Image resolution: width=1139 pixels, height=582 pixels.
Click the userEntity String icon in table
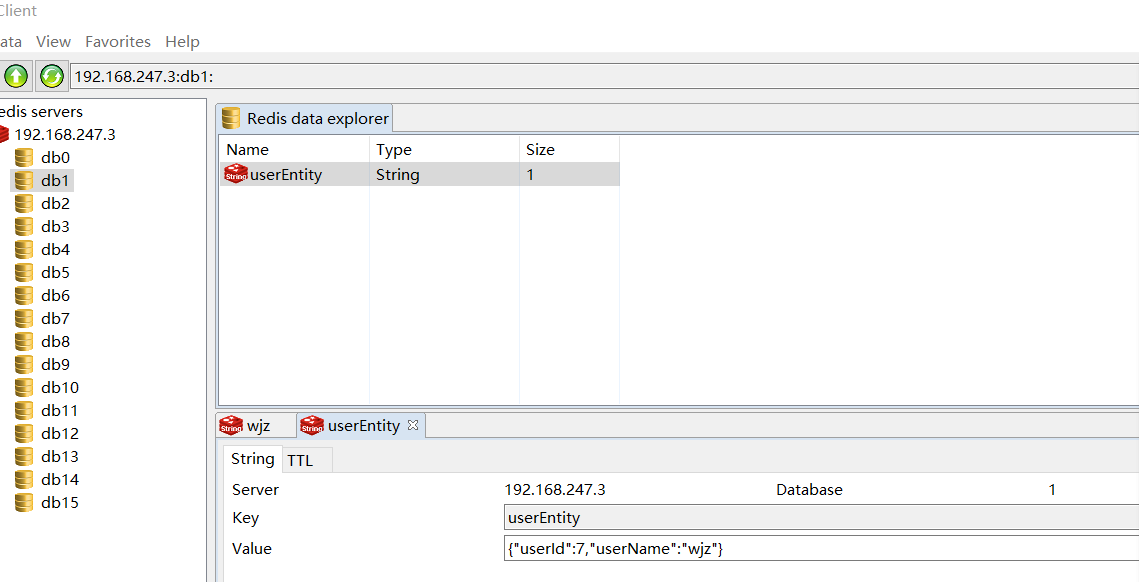pyautogui.click(x=236, y=174)
